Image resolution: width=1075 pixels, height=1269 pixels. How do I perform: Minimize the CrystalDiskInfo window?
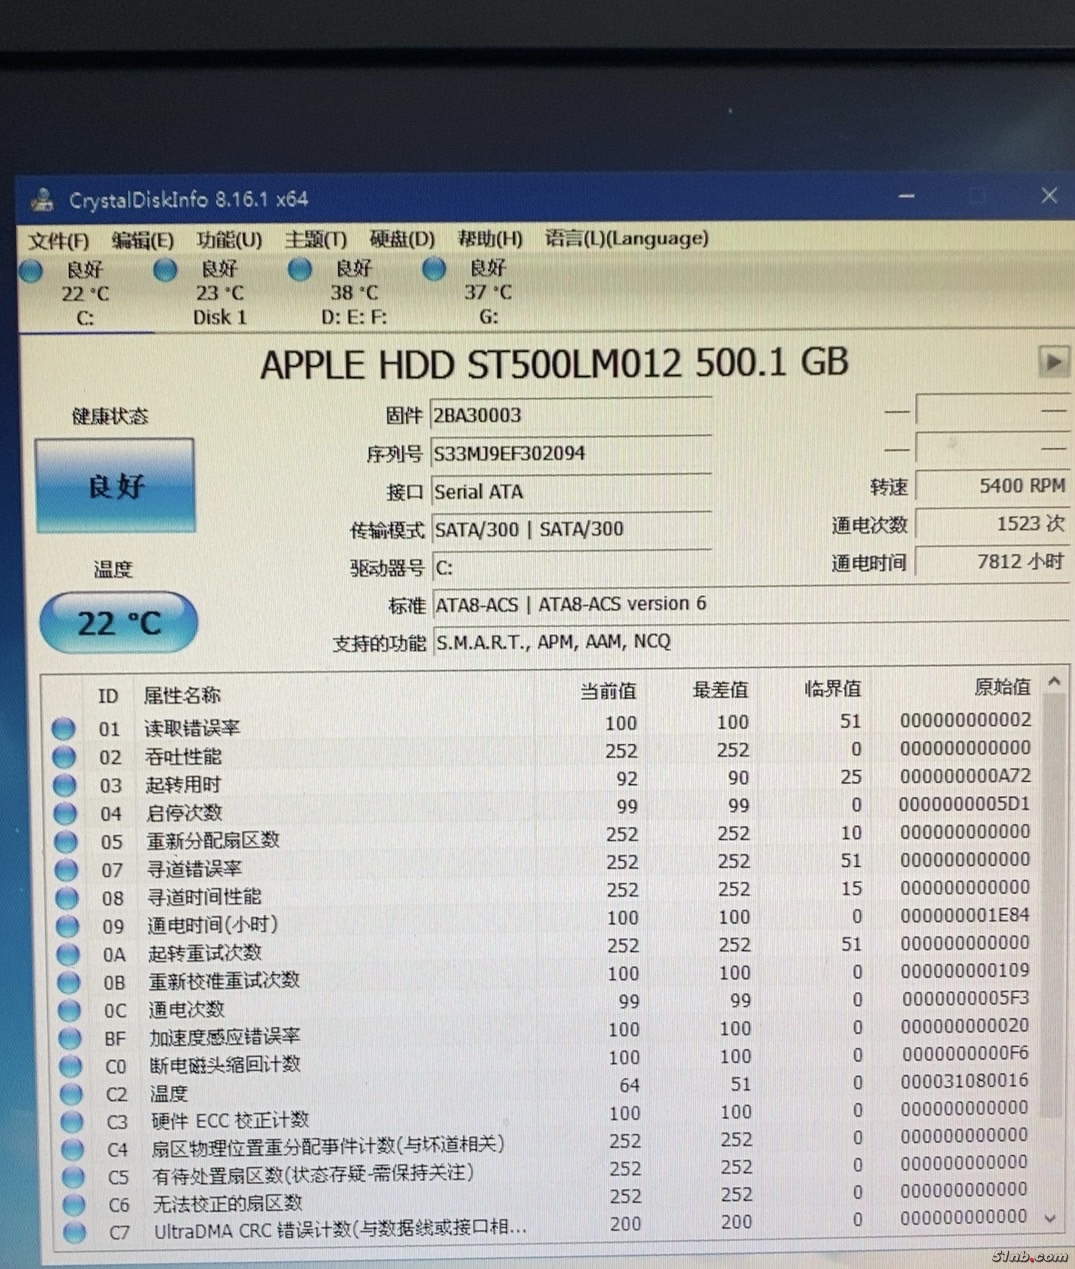pos(907,196)
